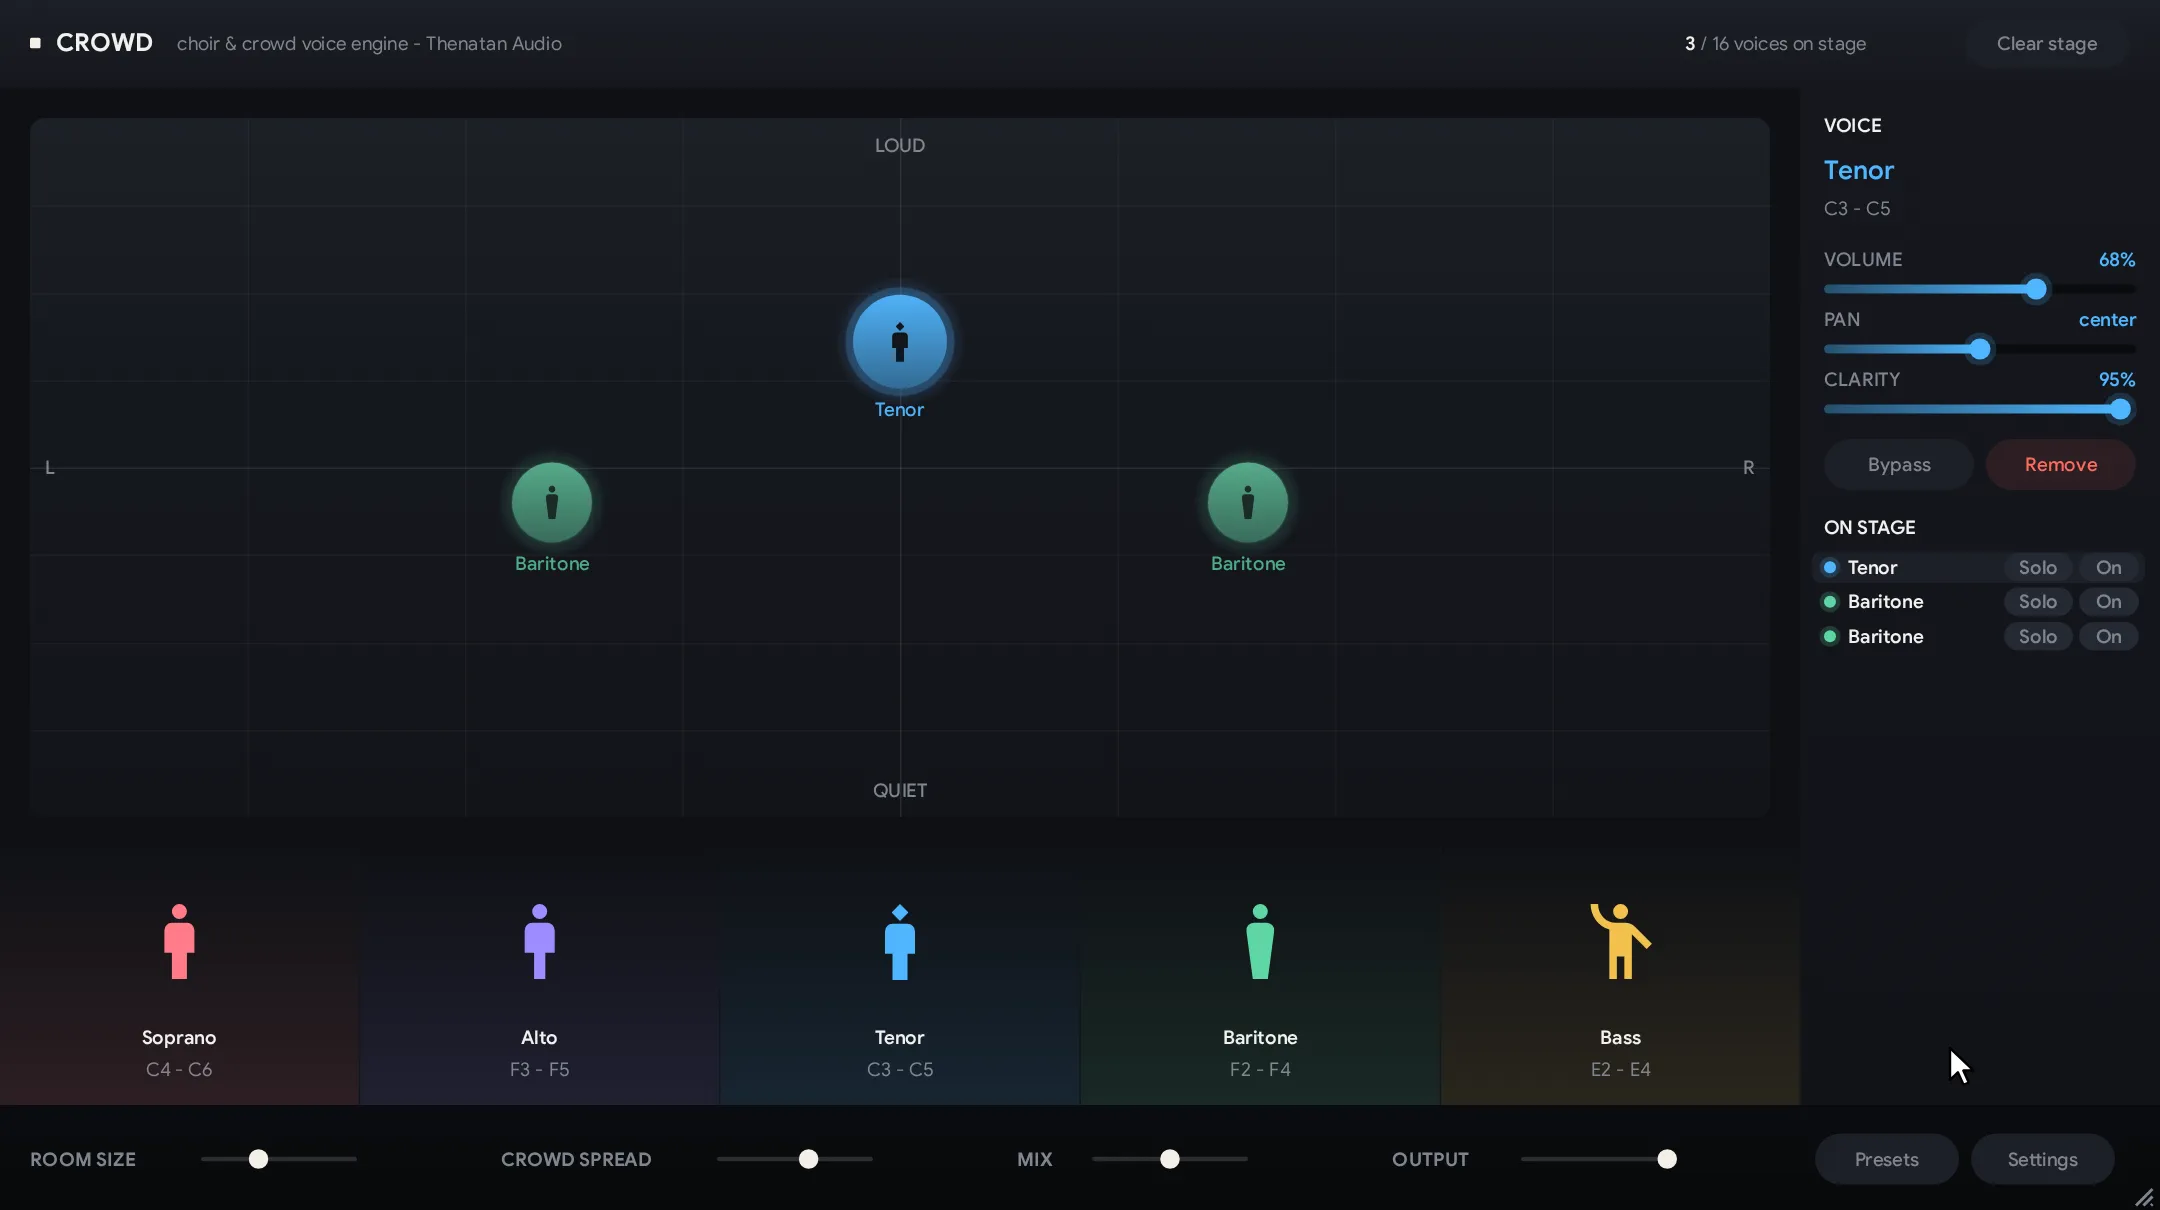The height and width of the screenshot is (1210, 2160).
Task: Clear stage of all voices
Action: (2046, 44)
